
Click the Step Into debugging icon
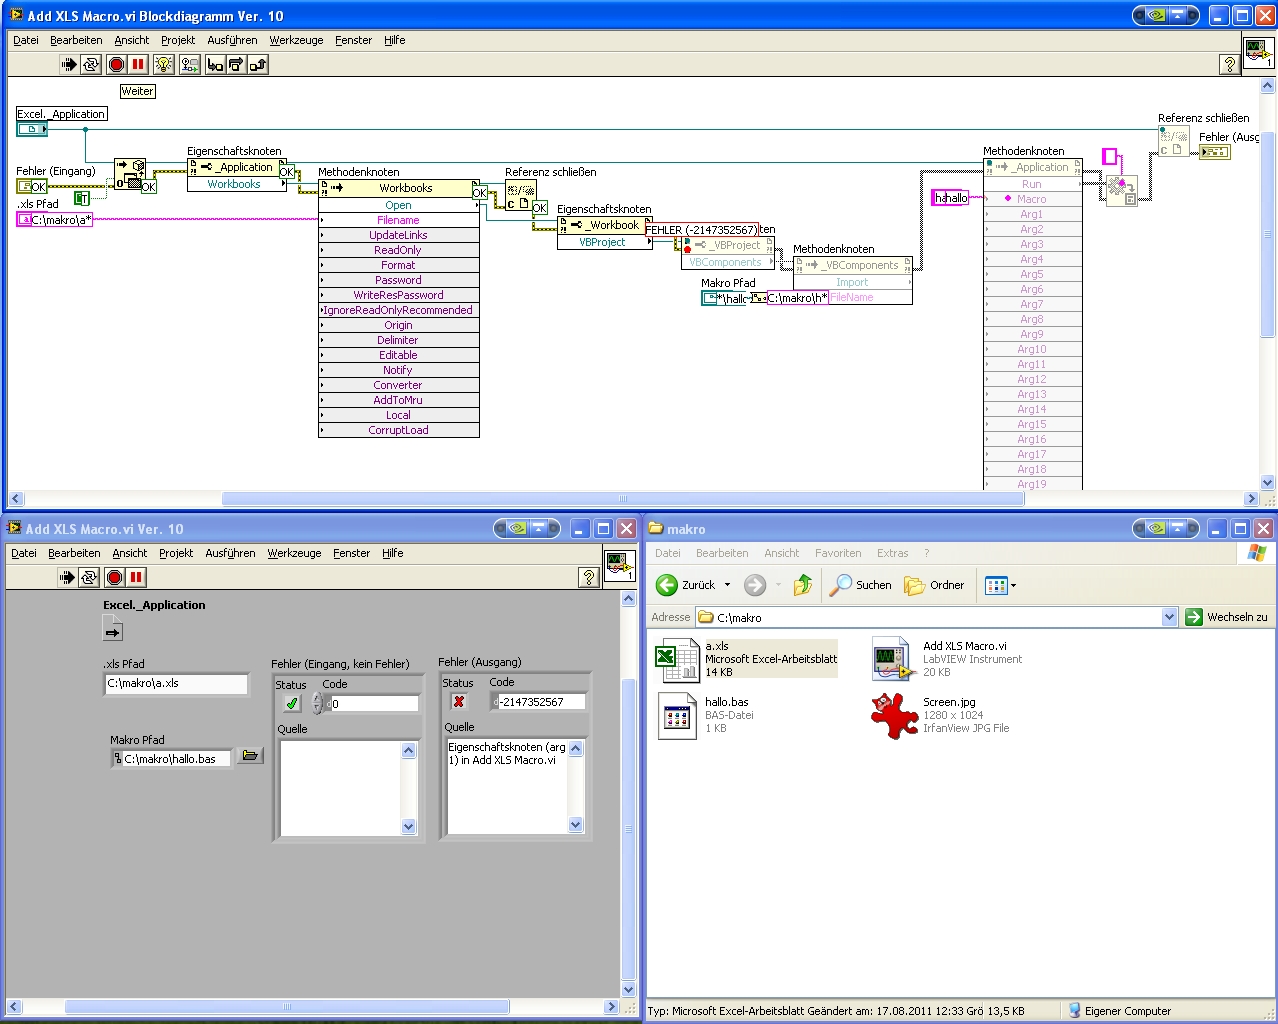click(x=214, y=65)
